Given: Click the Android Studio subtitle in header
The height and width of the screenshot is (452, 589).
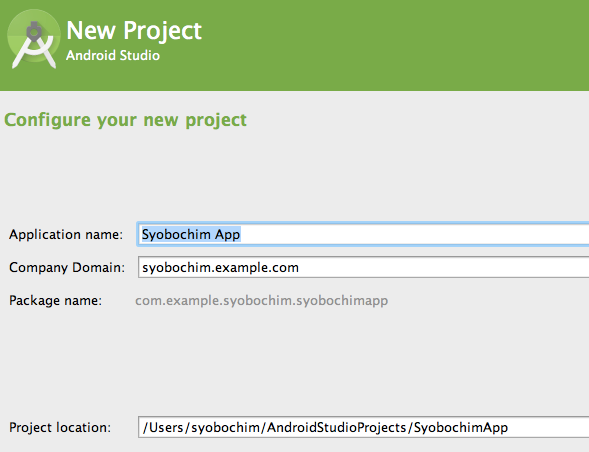Looking at the screenshot, I should pos(113,56).
